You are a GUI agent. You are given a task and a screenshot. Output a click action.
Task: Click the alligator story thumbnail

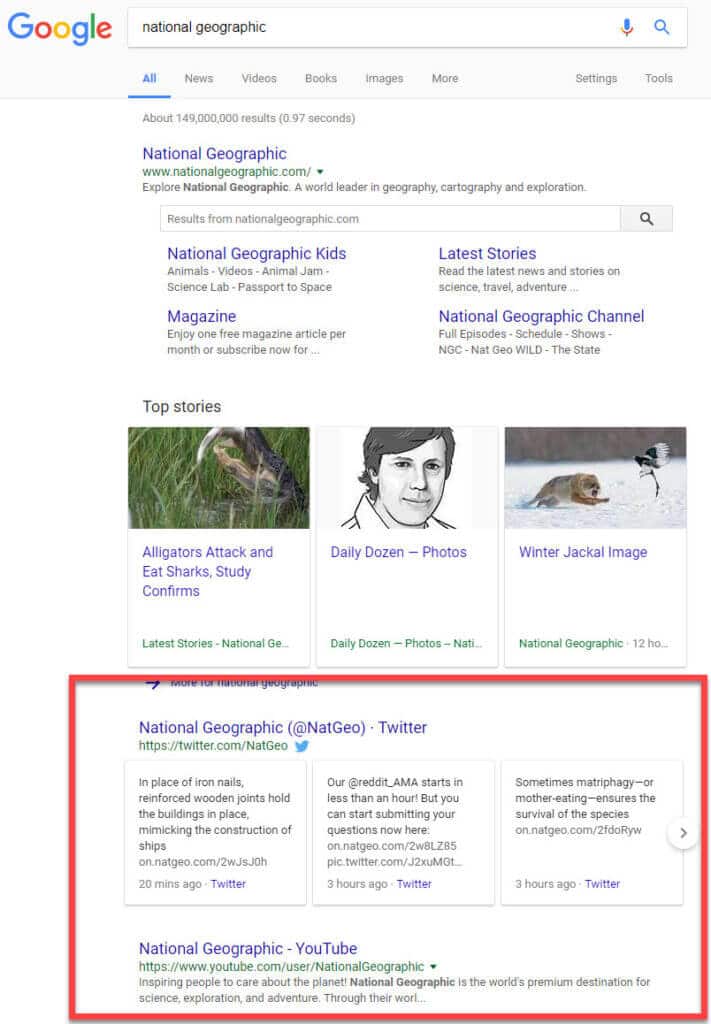point(219,478)
